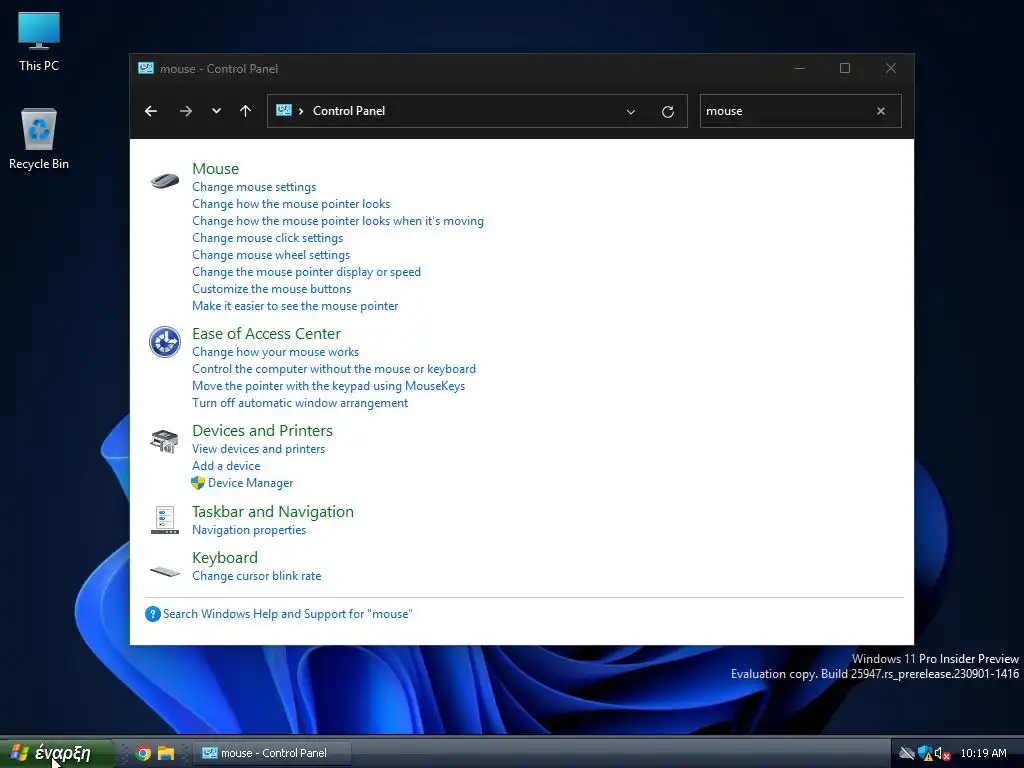The width and height of the screenshot is (1024, 768).
Task: Open pointer looks when it's moving link
Action: tap(338, 221)
